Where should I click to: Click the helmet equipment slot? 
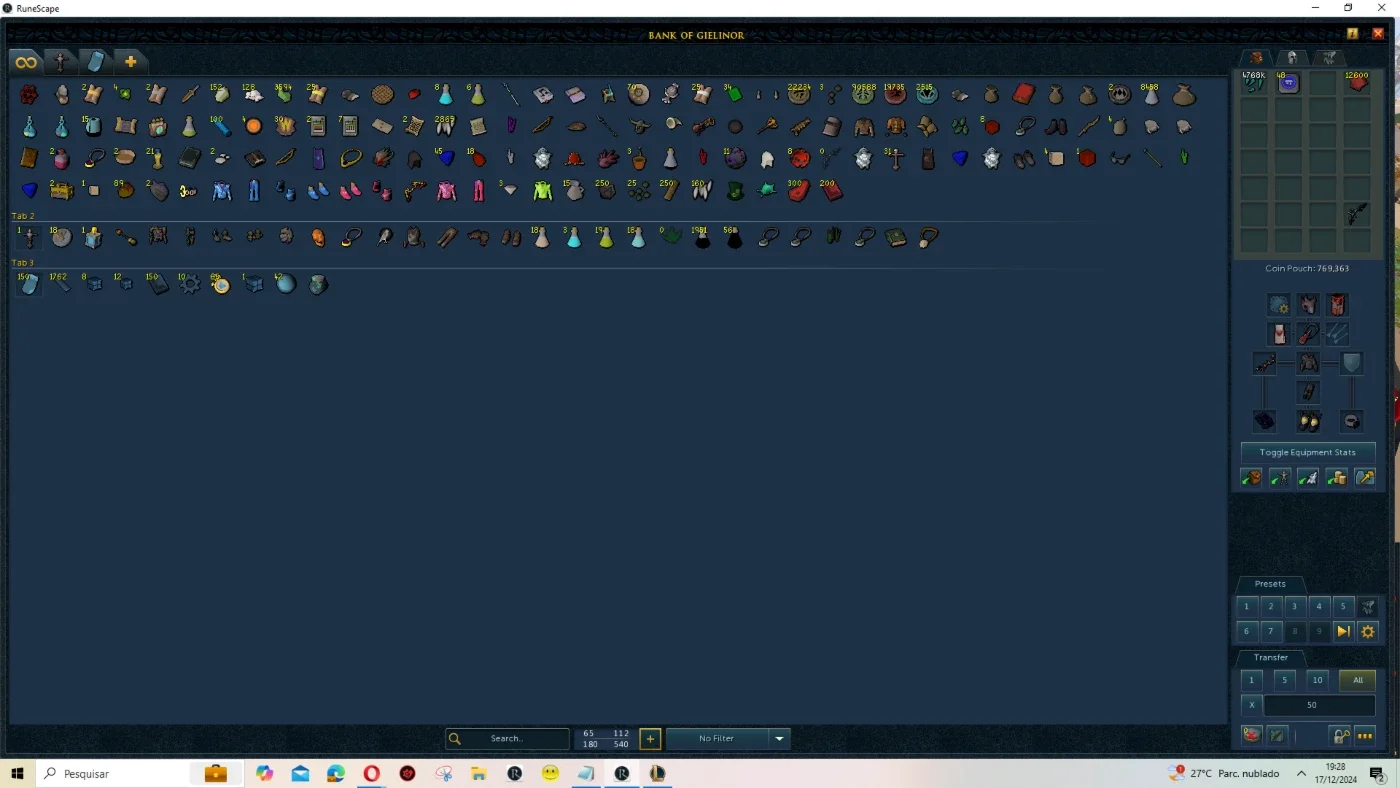(x=1308, y=304)
